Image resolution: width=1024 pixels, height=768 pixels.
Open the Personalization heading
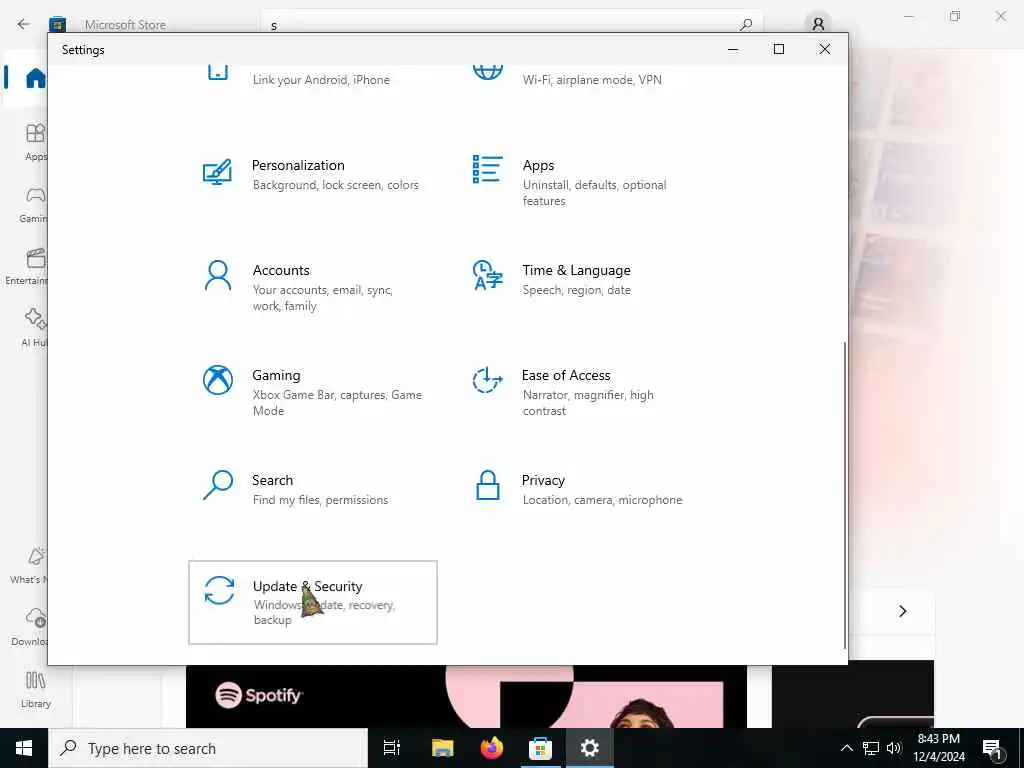point(298,165)
